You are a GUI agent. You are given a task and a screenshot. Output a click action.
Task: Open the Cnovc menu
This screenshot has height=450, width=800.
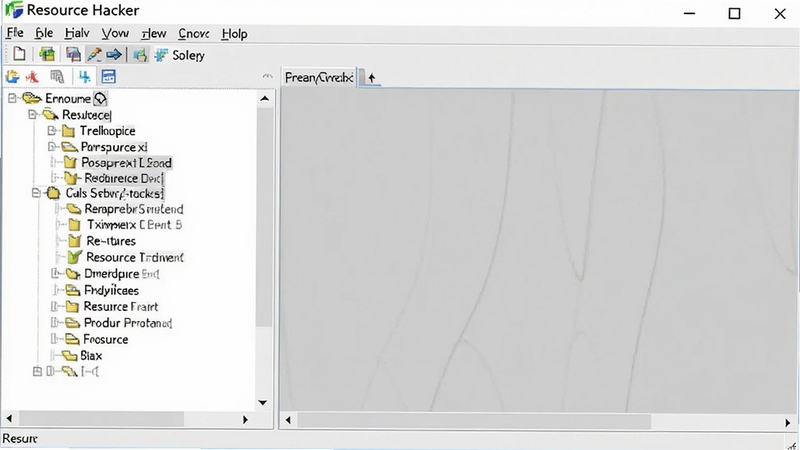point(193,34)
